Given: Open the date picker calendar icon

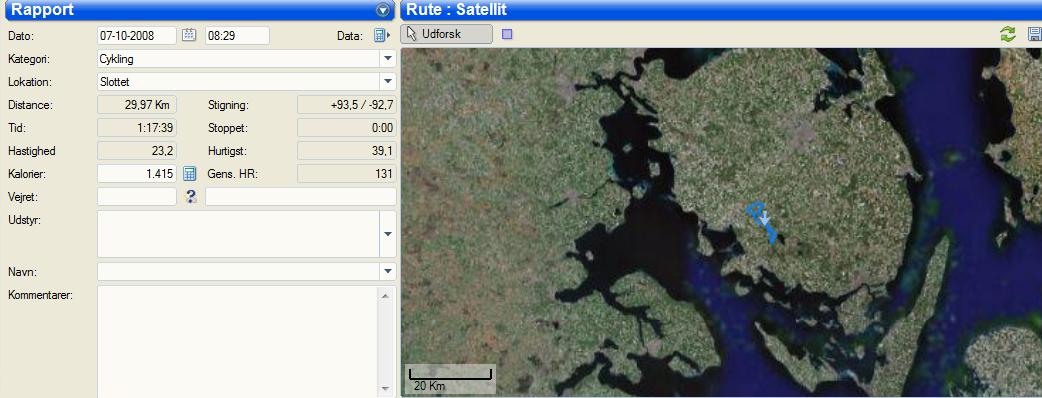Looking at the screenshot, I should tap(189, 35).
